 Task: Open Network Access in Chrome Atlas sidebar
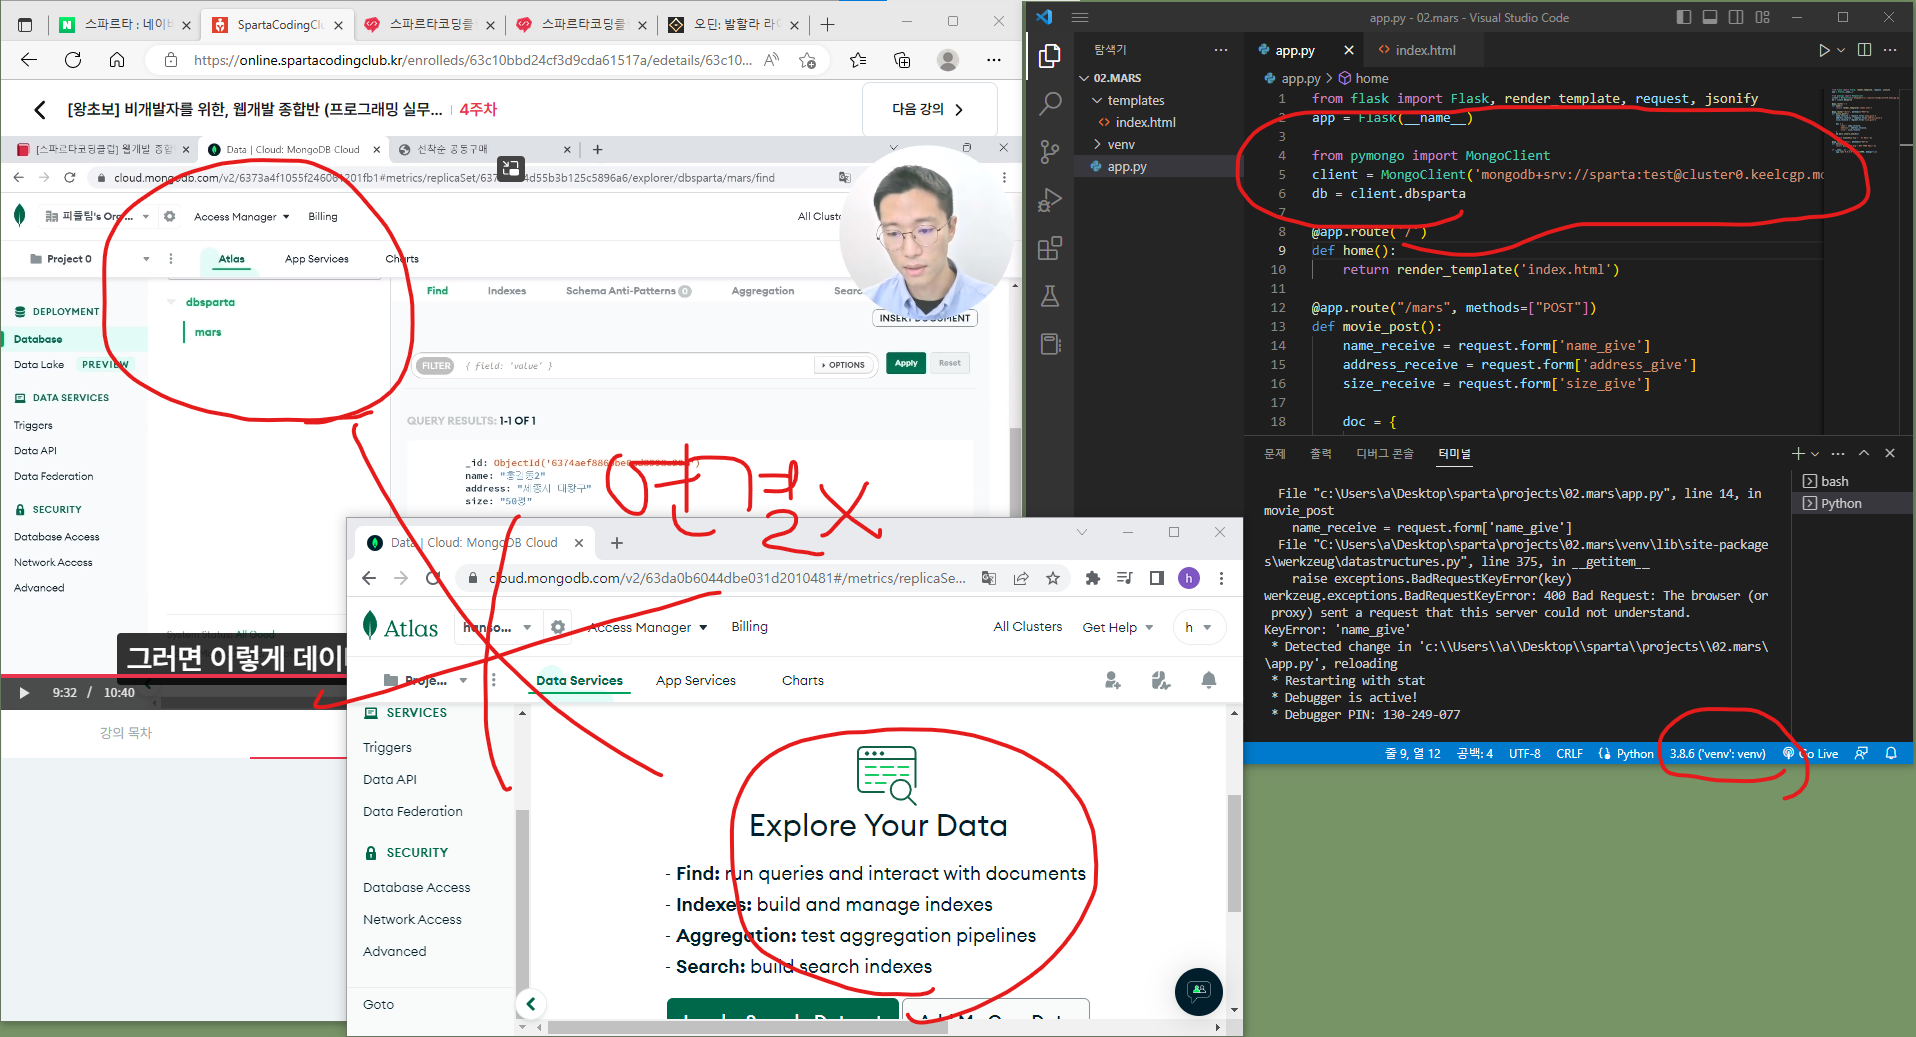pos(412,919)
